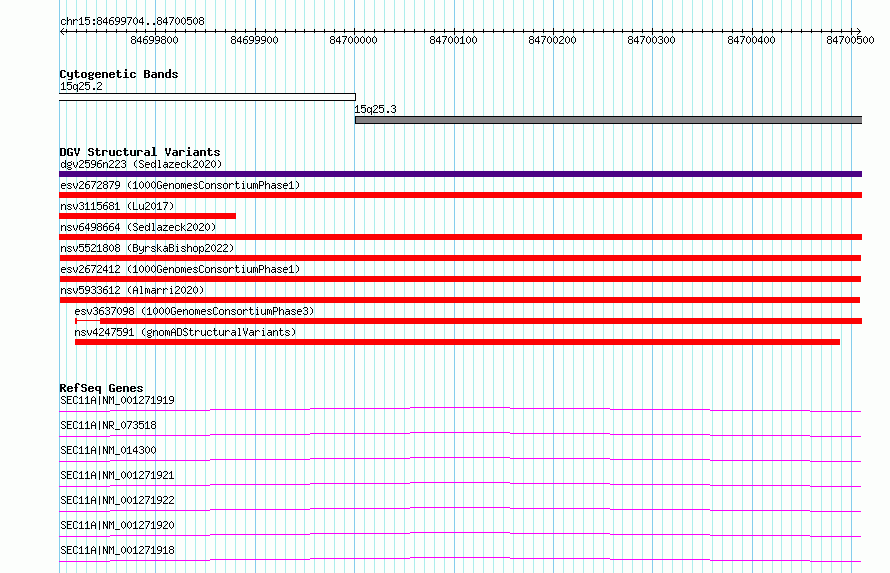Click the SEC11A|NM_001271918 gene label
This screenshot has width=890, height=573.
pyautogui.click(x=117, y=550)
